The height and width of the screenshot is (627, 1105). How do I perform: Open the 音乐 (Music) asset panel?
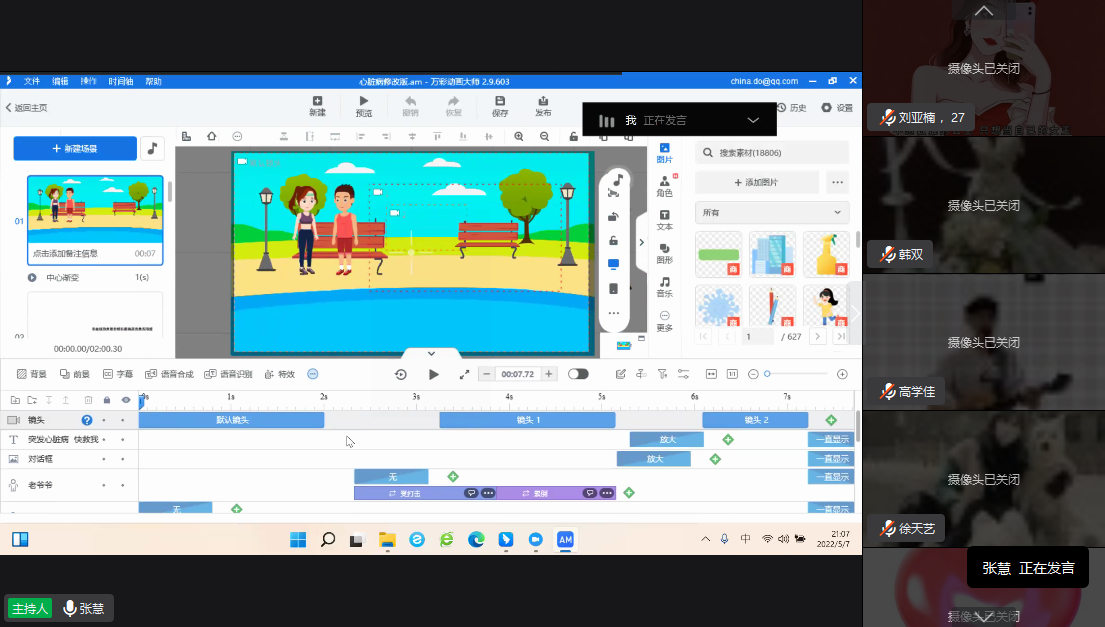665,287
